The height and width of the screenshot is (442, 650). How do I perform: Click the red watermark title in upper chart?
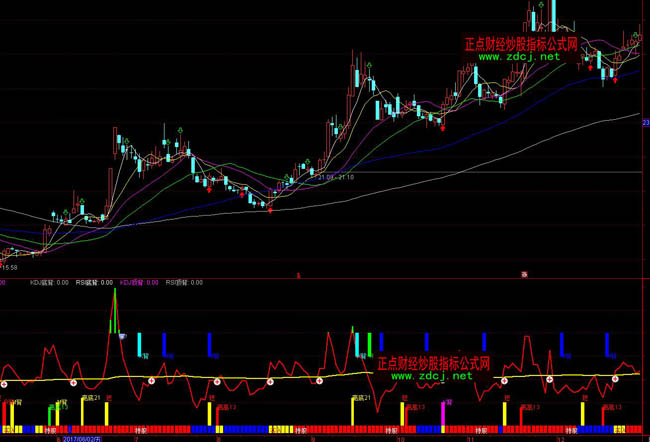coord(521,44)
